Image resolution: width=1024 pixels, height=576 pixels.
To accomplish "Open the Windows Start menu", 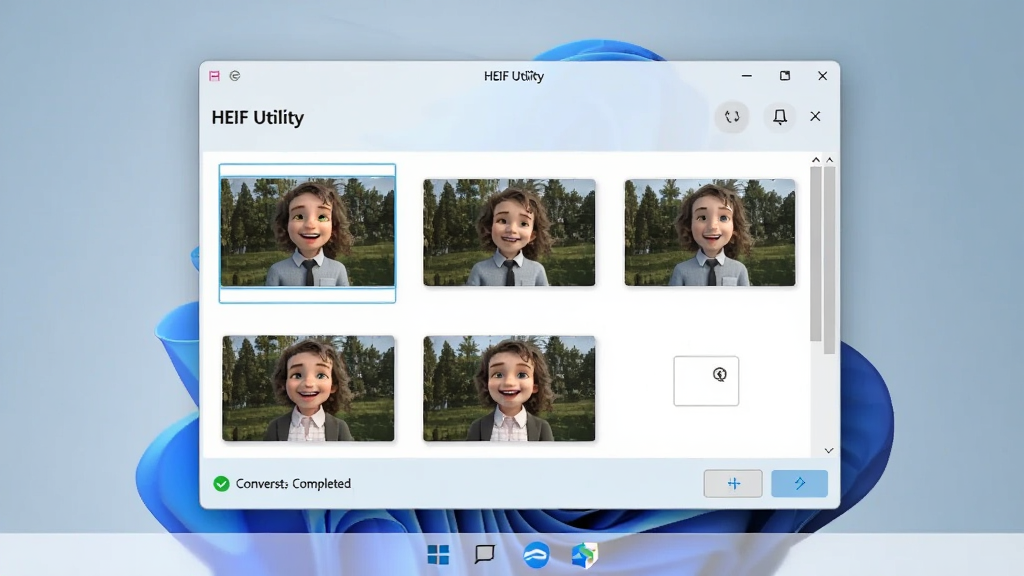I will tap(438, 555).
